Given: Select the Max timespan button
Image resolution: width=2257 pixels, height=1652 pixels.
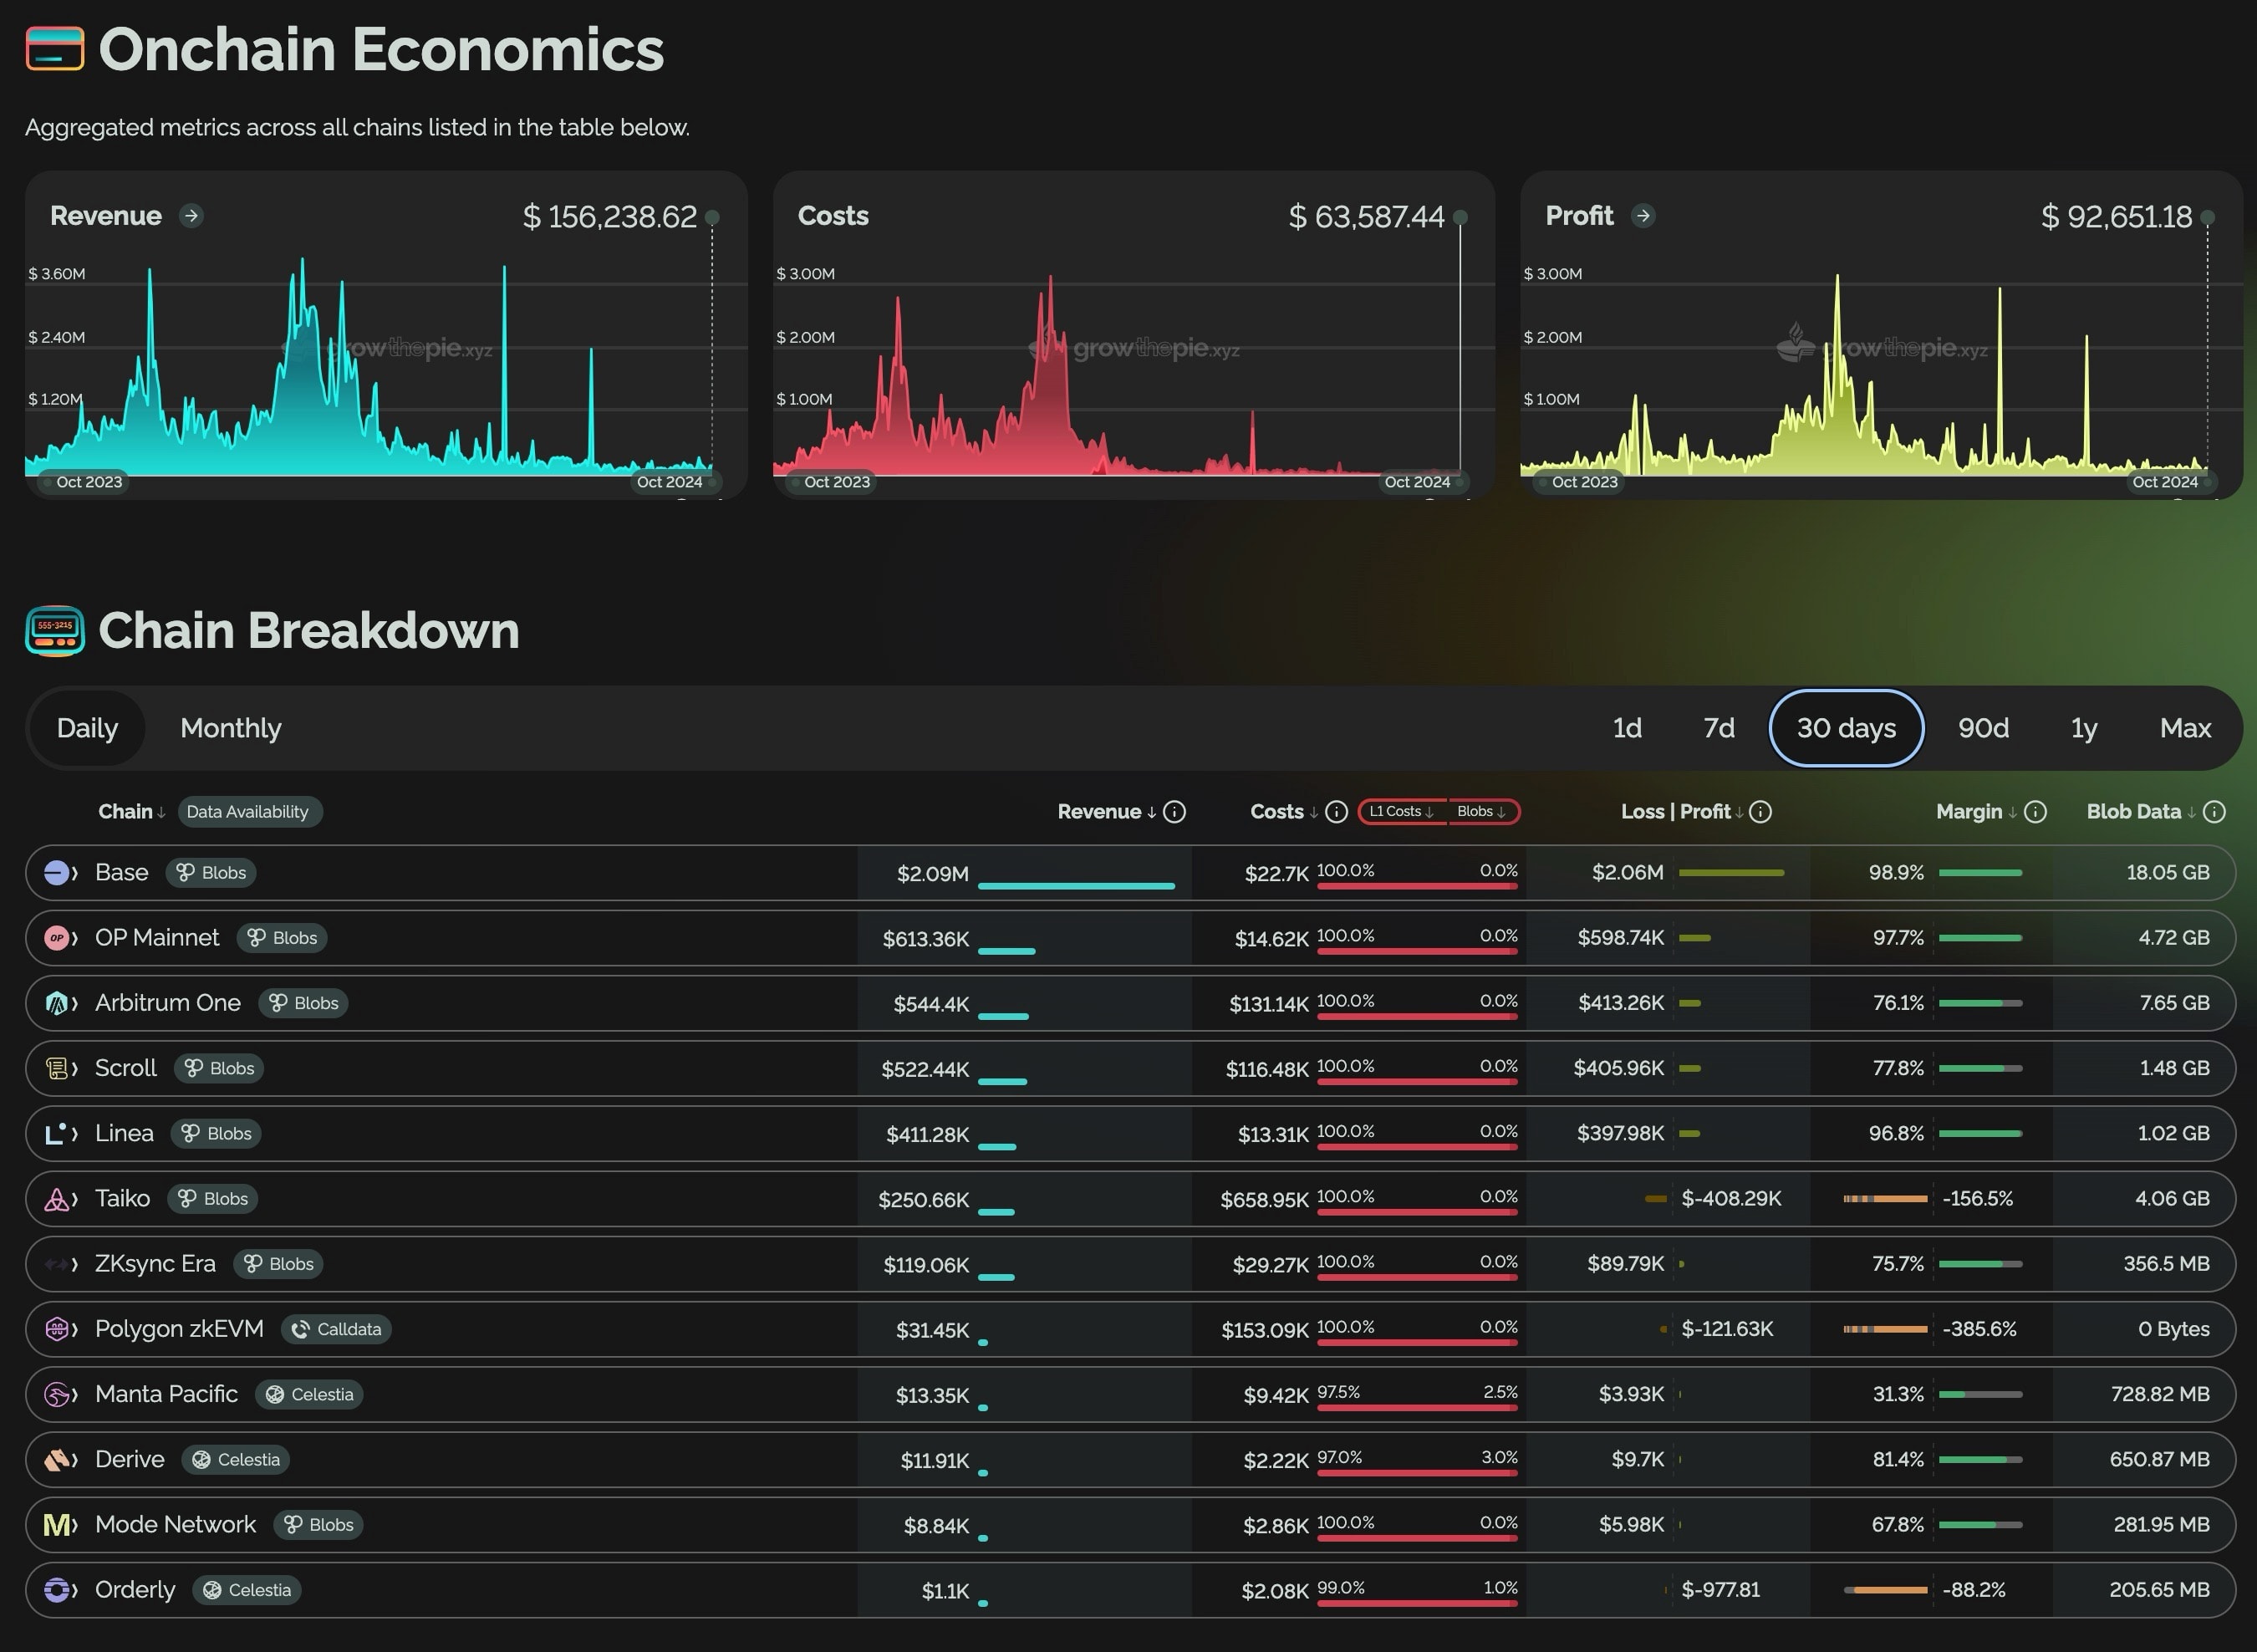Looking at the screenshot, I should coord(2185,728).
